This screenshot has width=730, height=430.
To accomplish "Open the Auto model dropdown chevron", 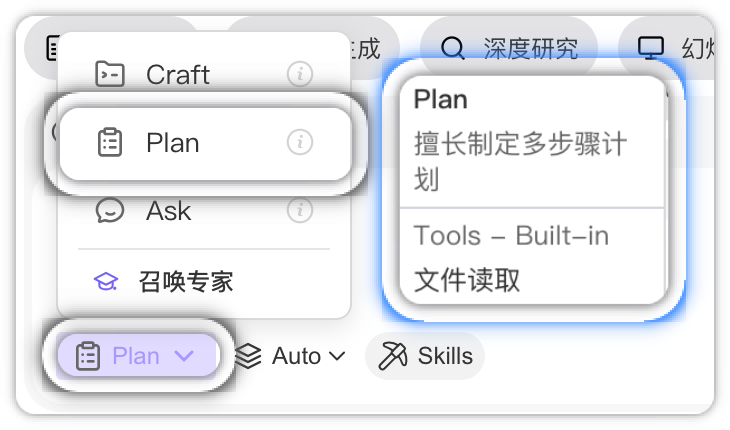I will point(337,355).
